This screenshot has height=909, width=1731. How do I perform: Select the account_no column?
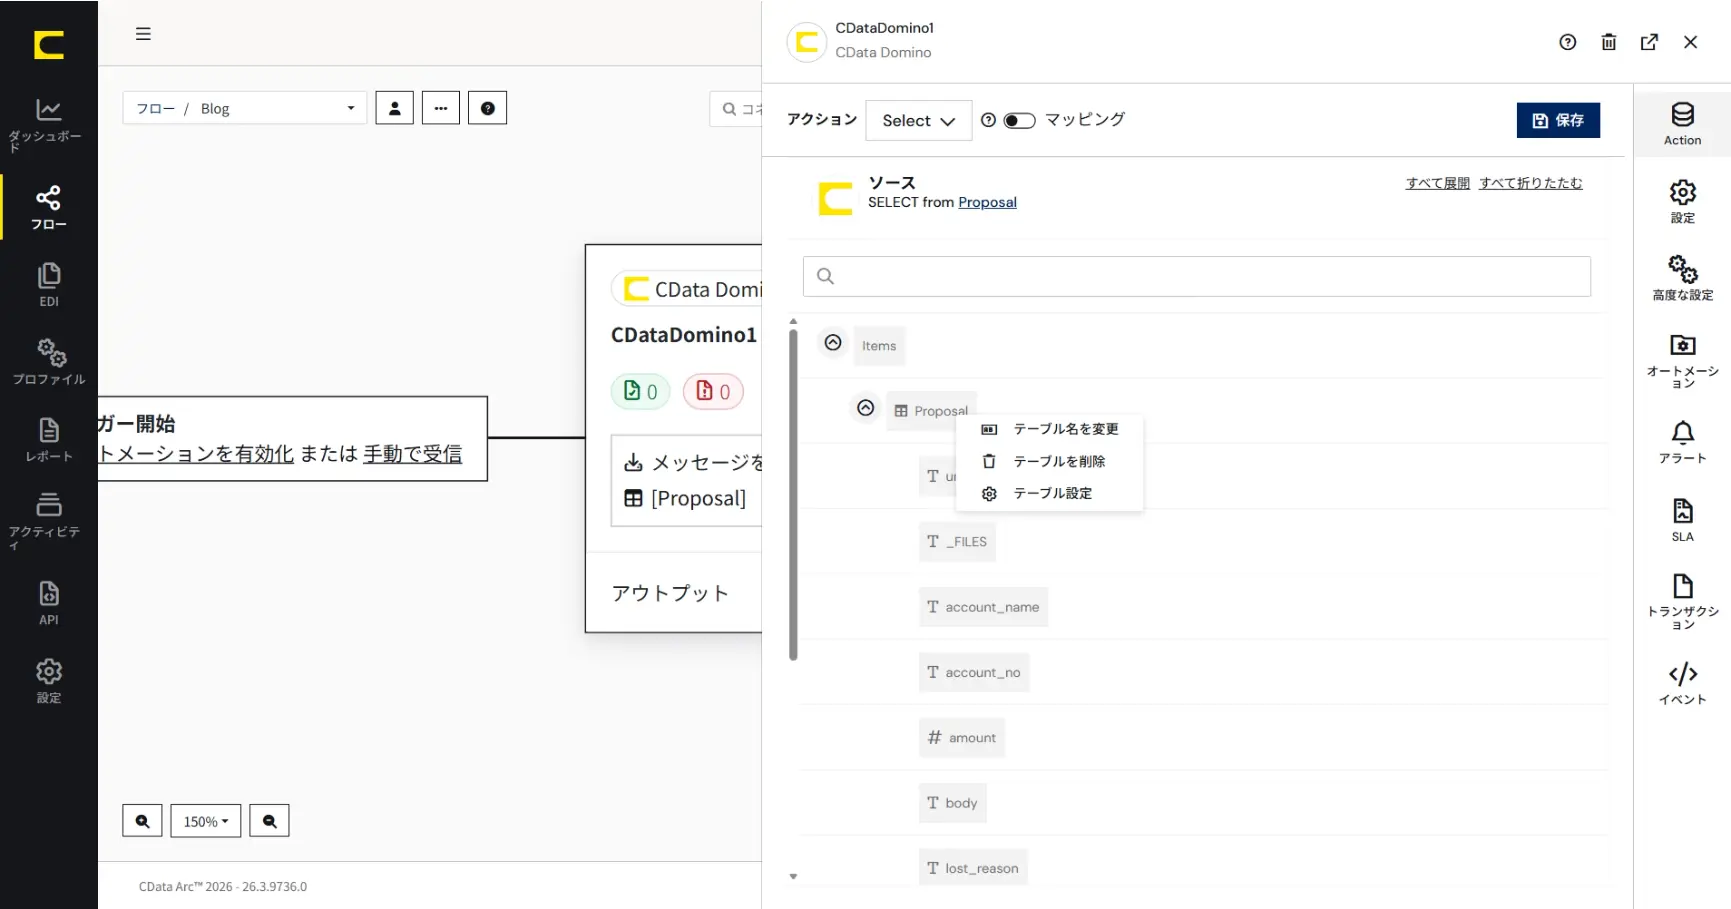pos(974,672)
